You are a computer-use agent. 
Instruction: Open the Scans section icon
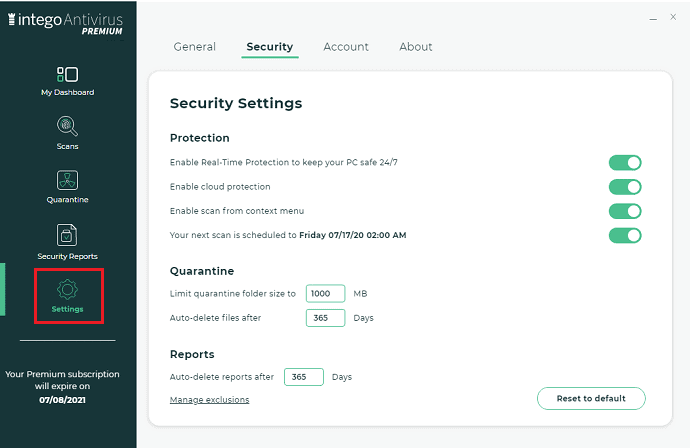(67, 127)
